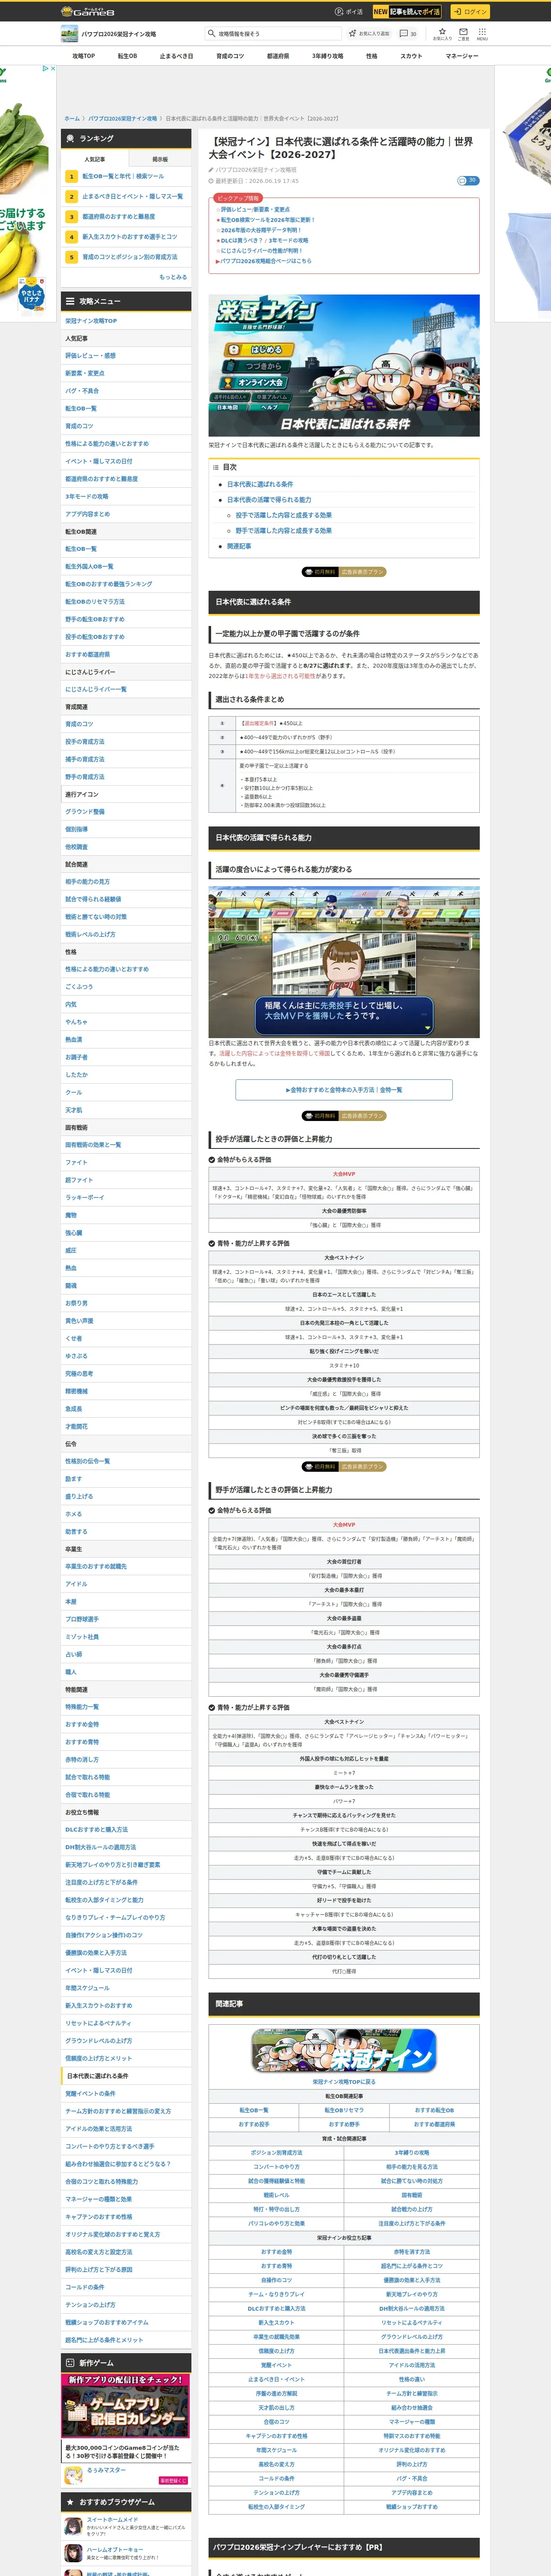
Task: Open おすすめ都道府県 in the related articles table
Action: coord(434,2124)
